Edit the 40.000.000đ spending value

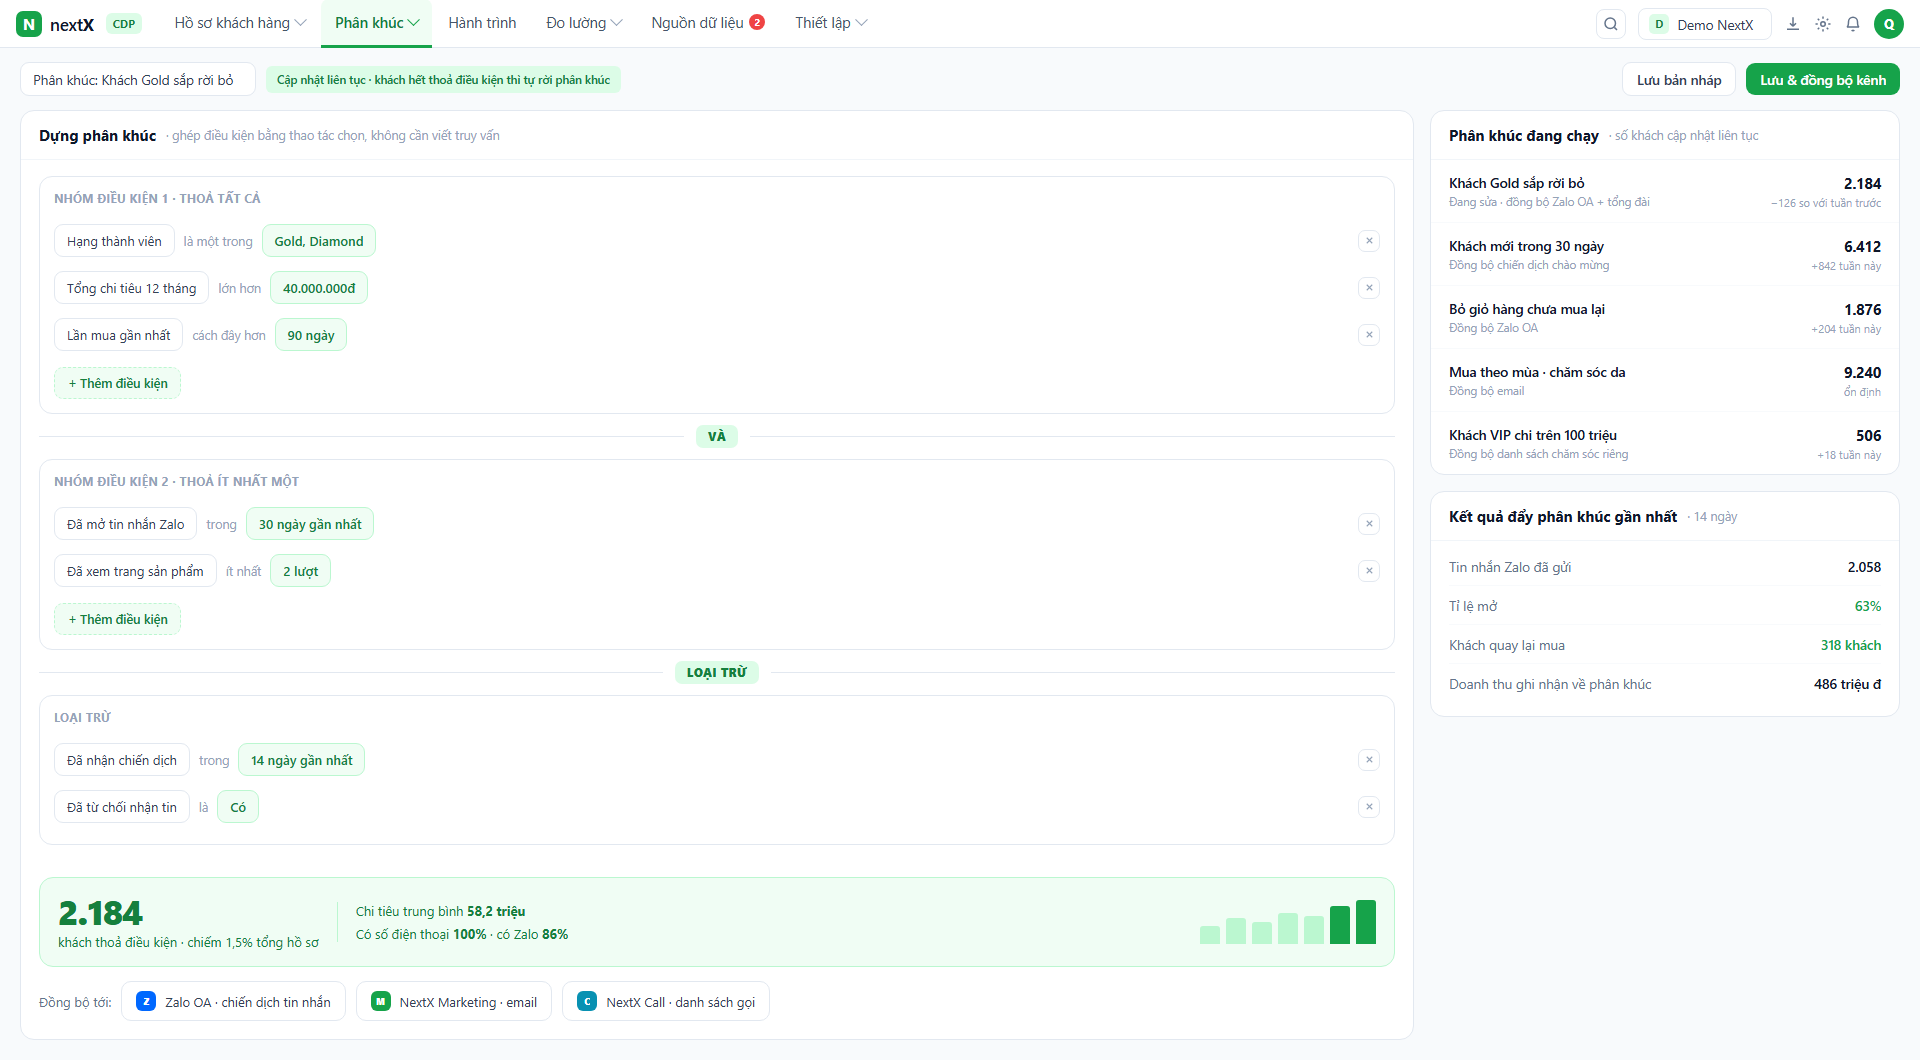pos(319,288)
